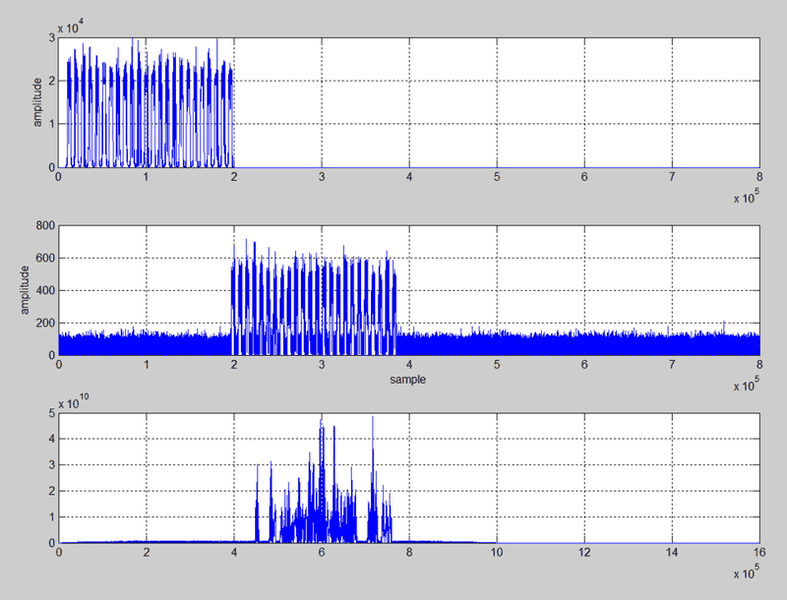Click the "400" y-axis tick on middle plot
The image size is (787, 600).
44,291
